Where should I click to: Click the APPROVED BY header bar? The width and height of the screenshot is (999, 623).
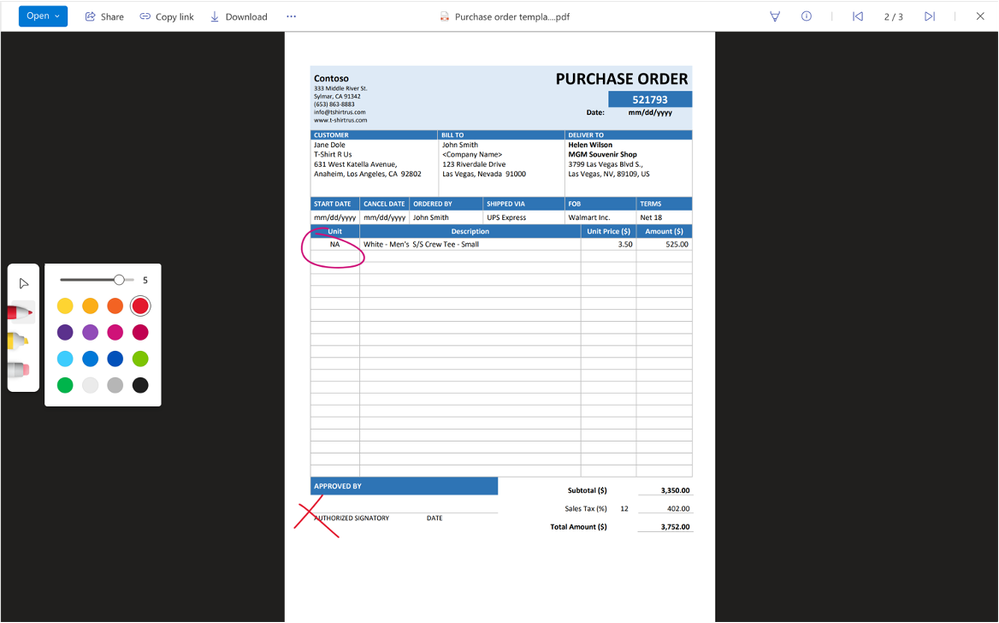click(x=404, y=486)
